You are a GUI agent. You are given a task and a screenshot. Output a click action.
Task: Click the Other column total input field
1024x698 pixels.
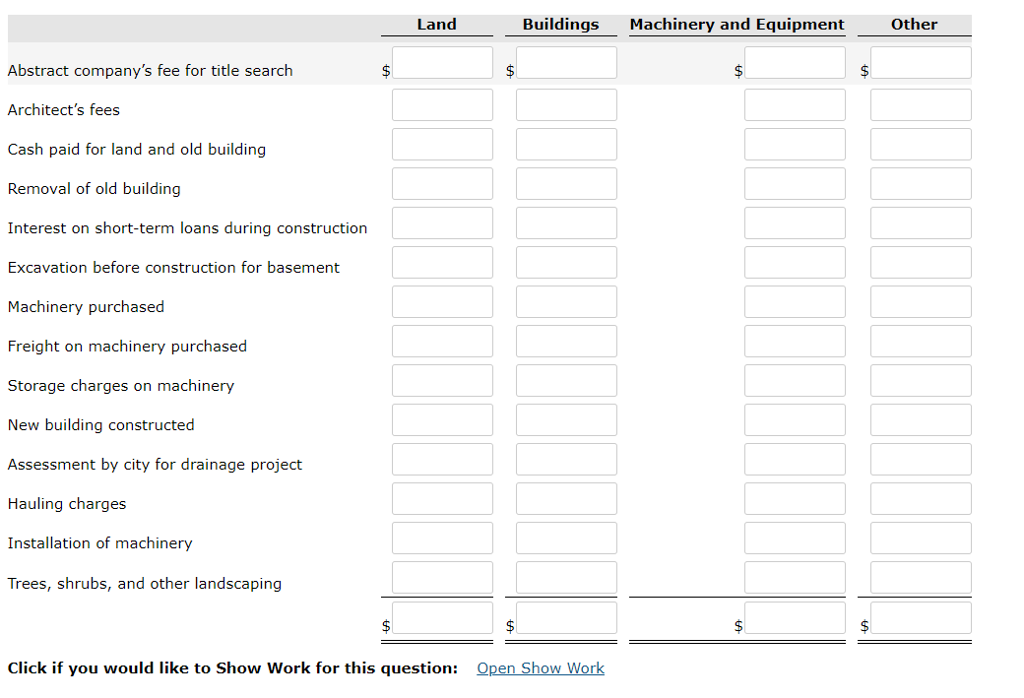click(920, 619)
